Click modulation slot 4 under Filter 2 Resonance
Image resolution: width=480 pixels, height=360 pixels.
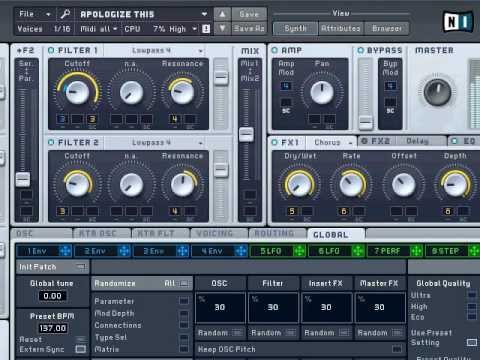(x=174, y=211)
